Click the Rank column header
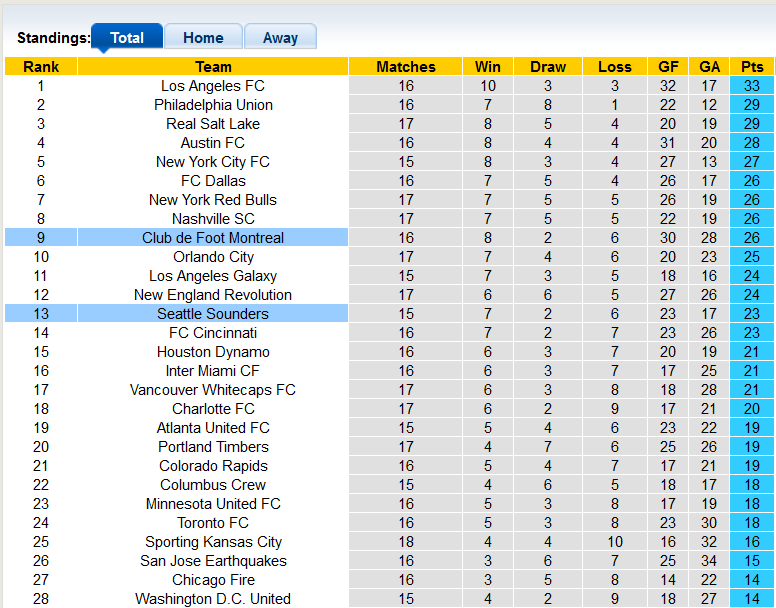The width and height of the screenshot is (776, 608). 41,67
